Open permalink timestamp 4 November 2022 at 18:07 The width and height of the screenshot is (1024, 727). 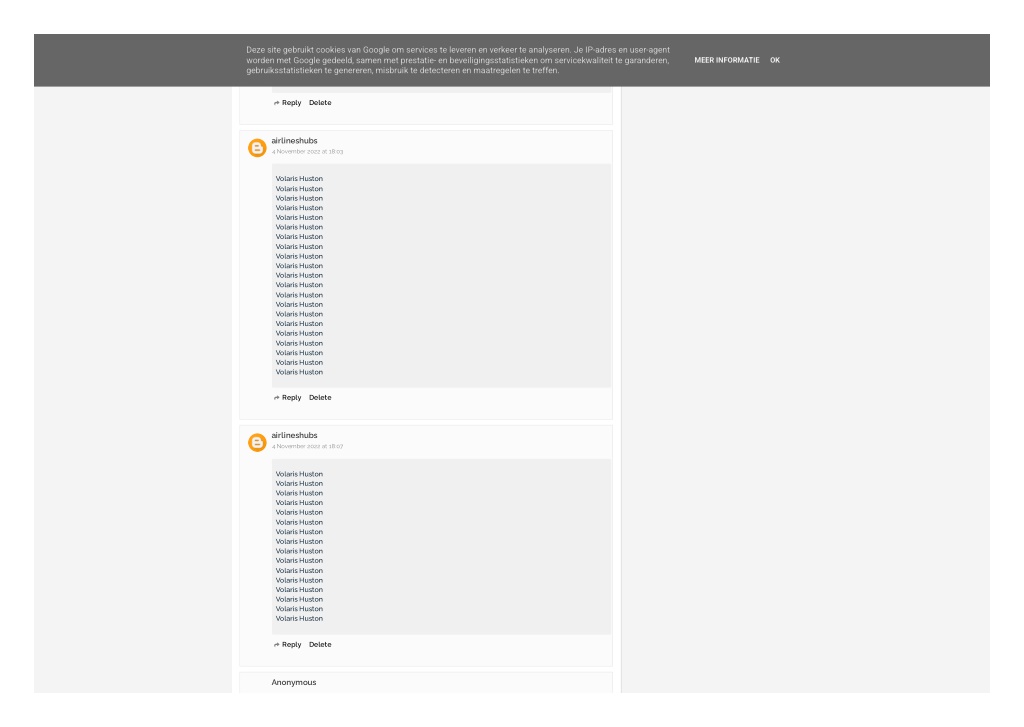pos(308,446)
